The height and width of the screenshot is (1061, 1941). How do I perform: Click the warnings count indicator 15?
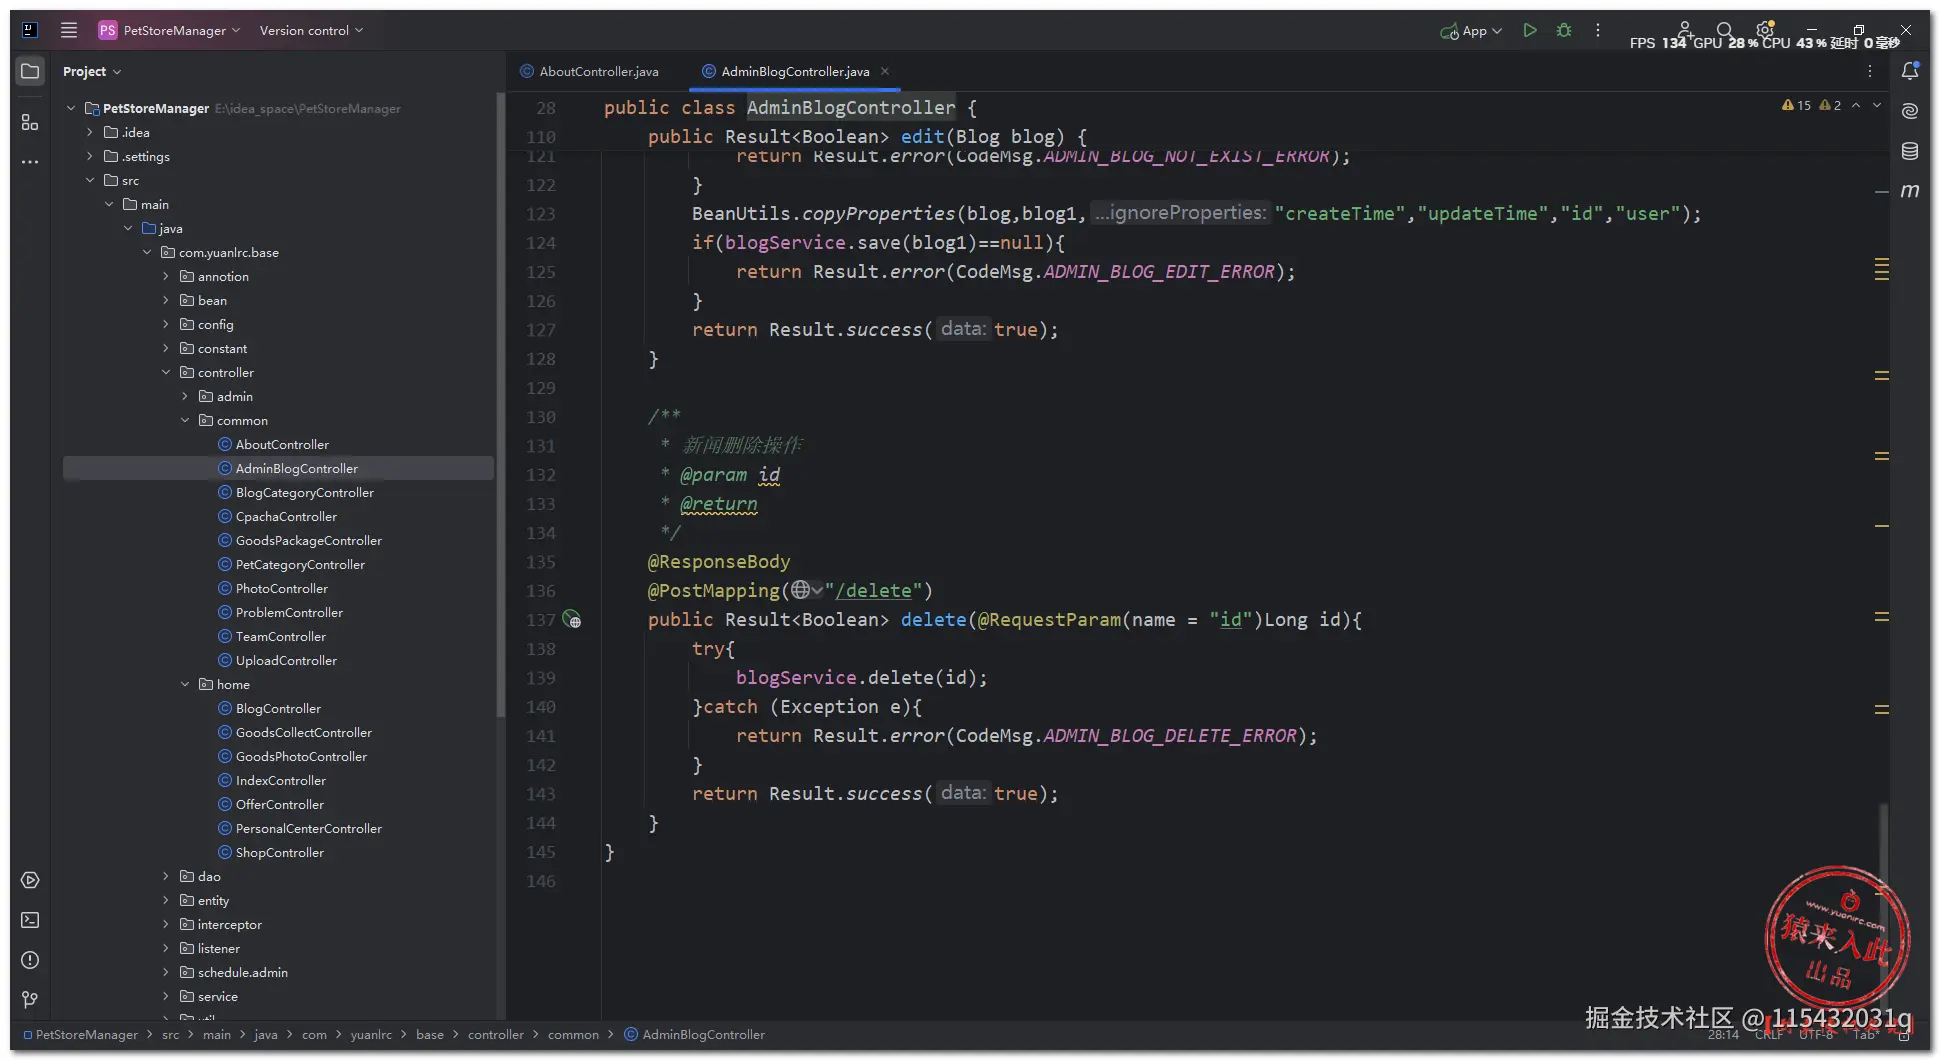[1797, 105]
